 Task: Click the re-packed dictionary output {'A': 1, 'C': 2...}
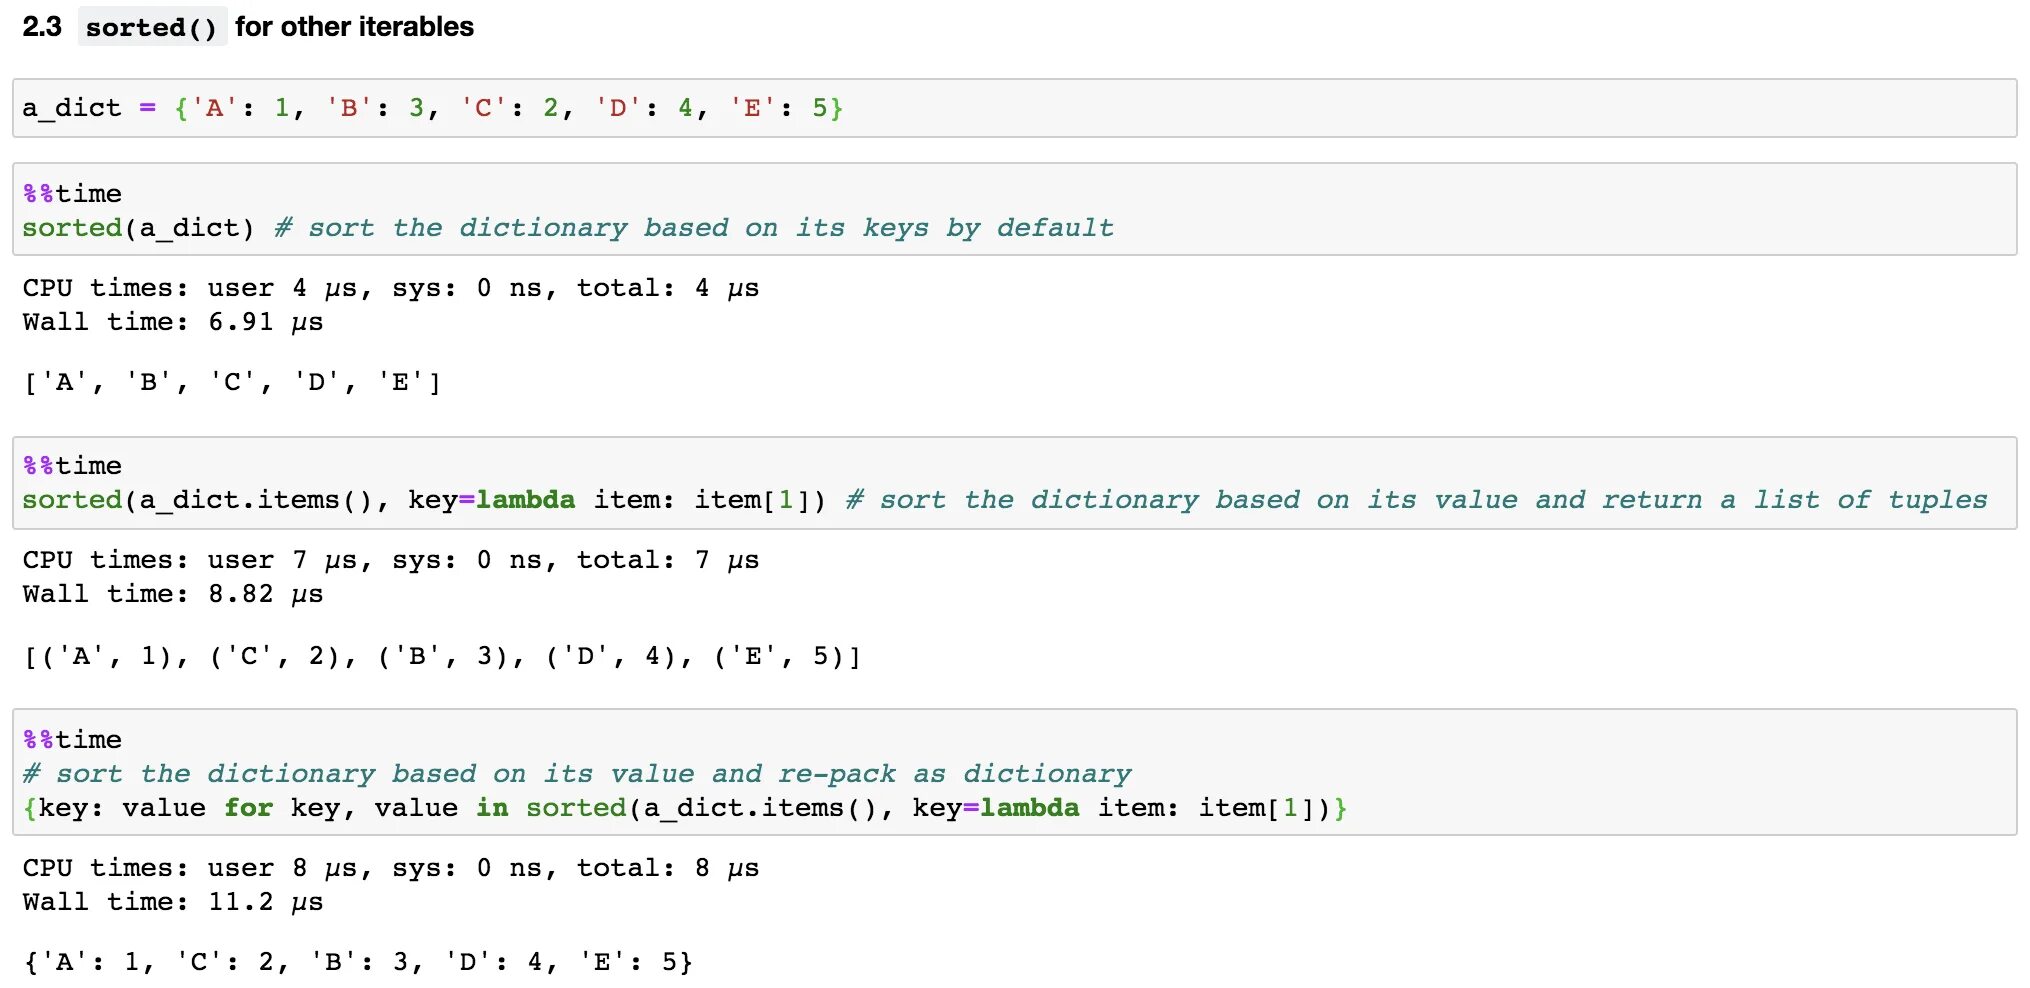(x=358, y=962)
